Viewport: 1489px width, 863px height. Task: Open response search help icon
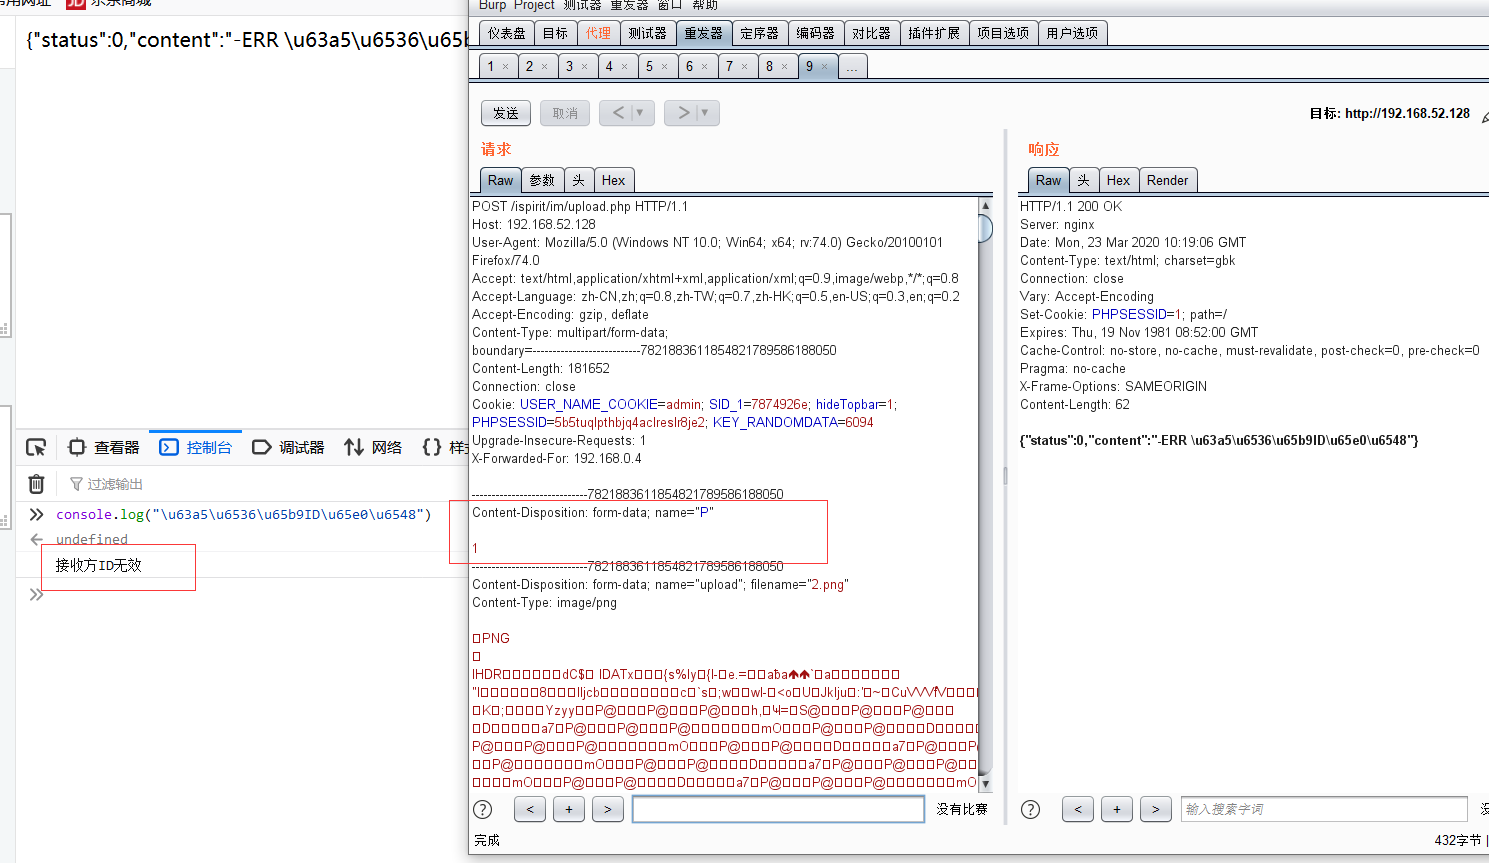click(x=1030, y=809)
